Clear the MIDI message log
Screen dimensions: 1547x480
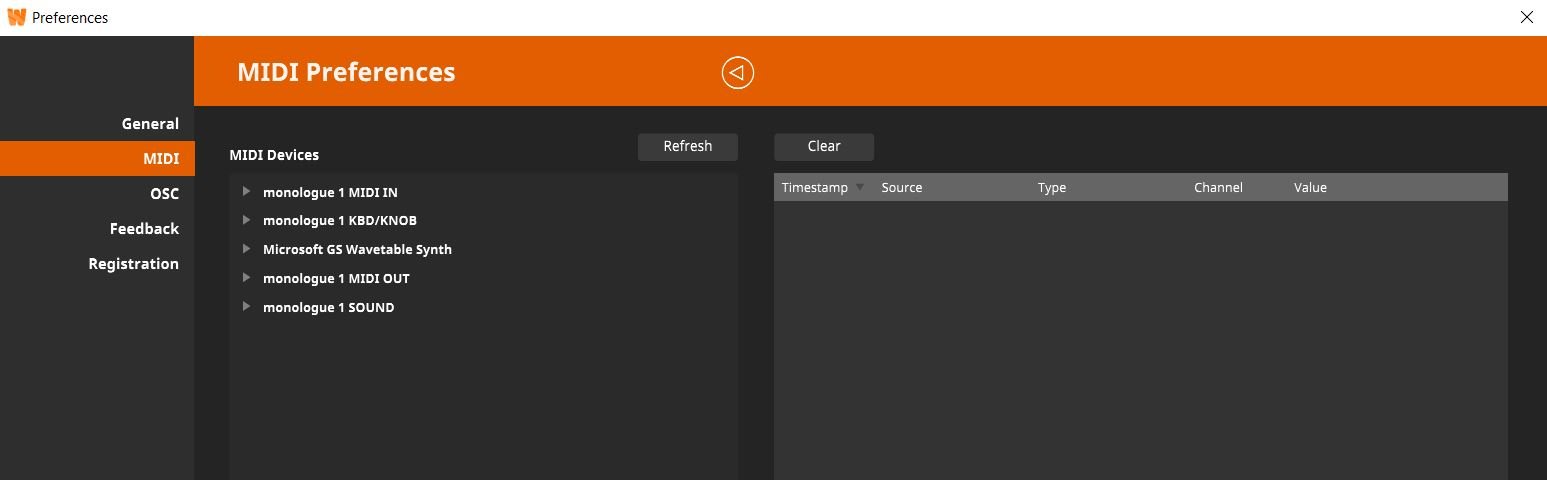(823, 146)
